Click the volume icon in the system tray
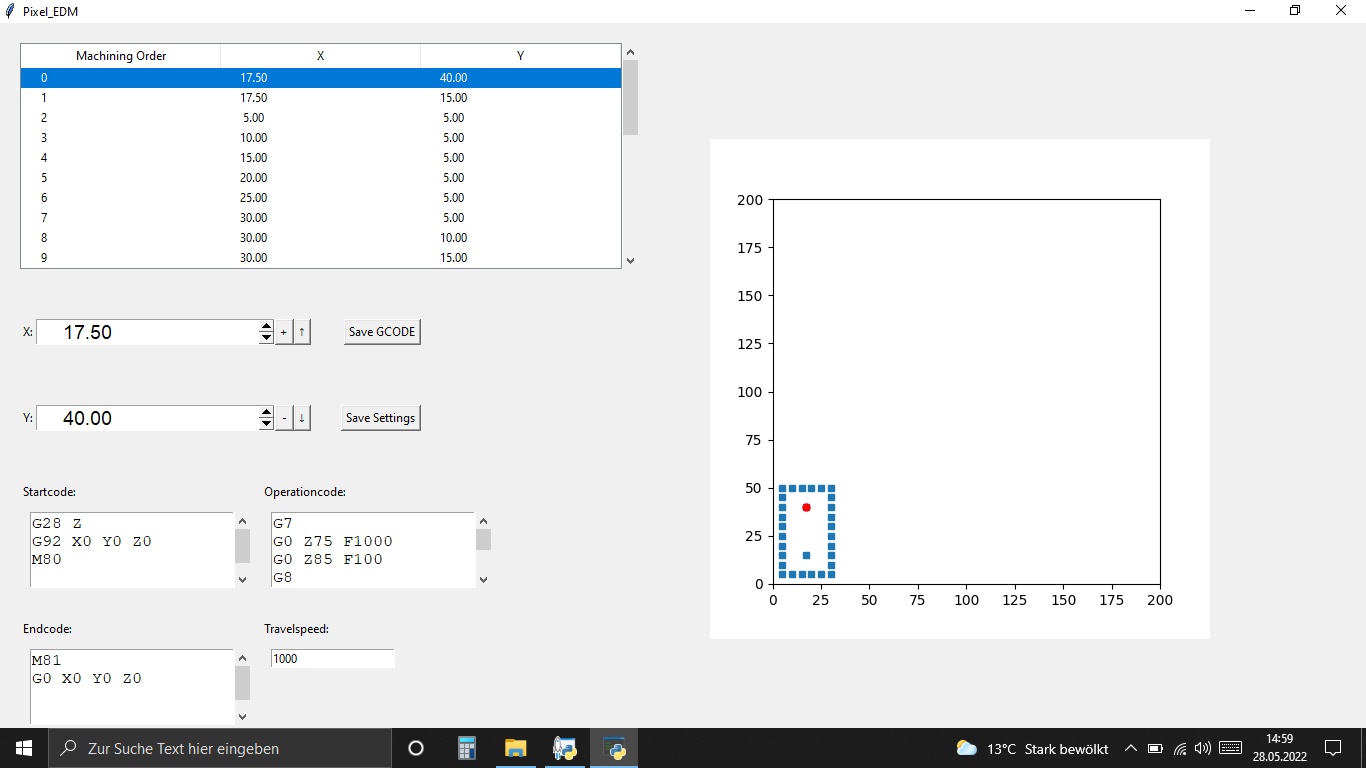Screen dimensions: 1366x768 (x=1203, y=748)
